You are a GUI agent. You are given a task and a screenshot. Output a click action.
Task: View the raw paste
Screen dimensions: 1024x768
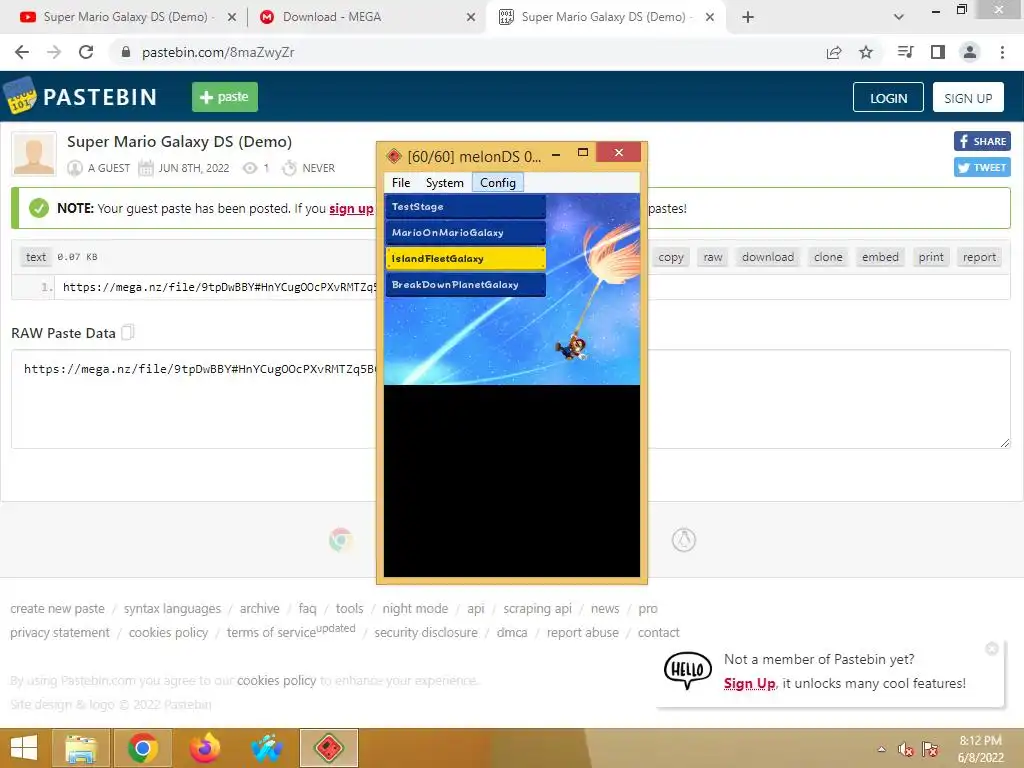coord(712,257)
